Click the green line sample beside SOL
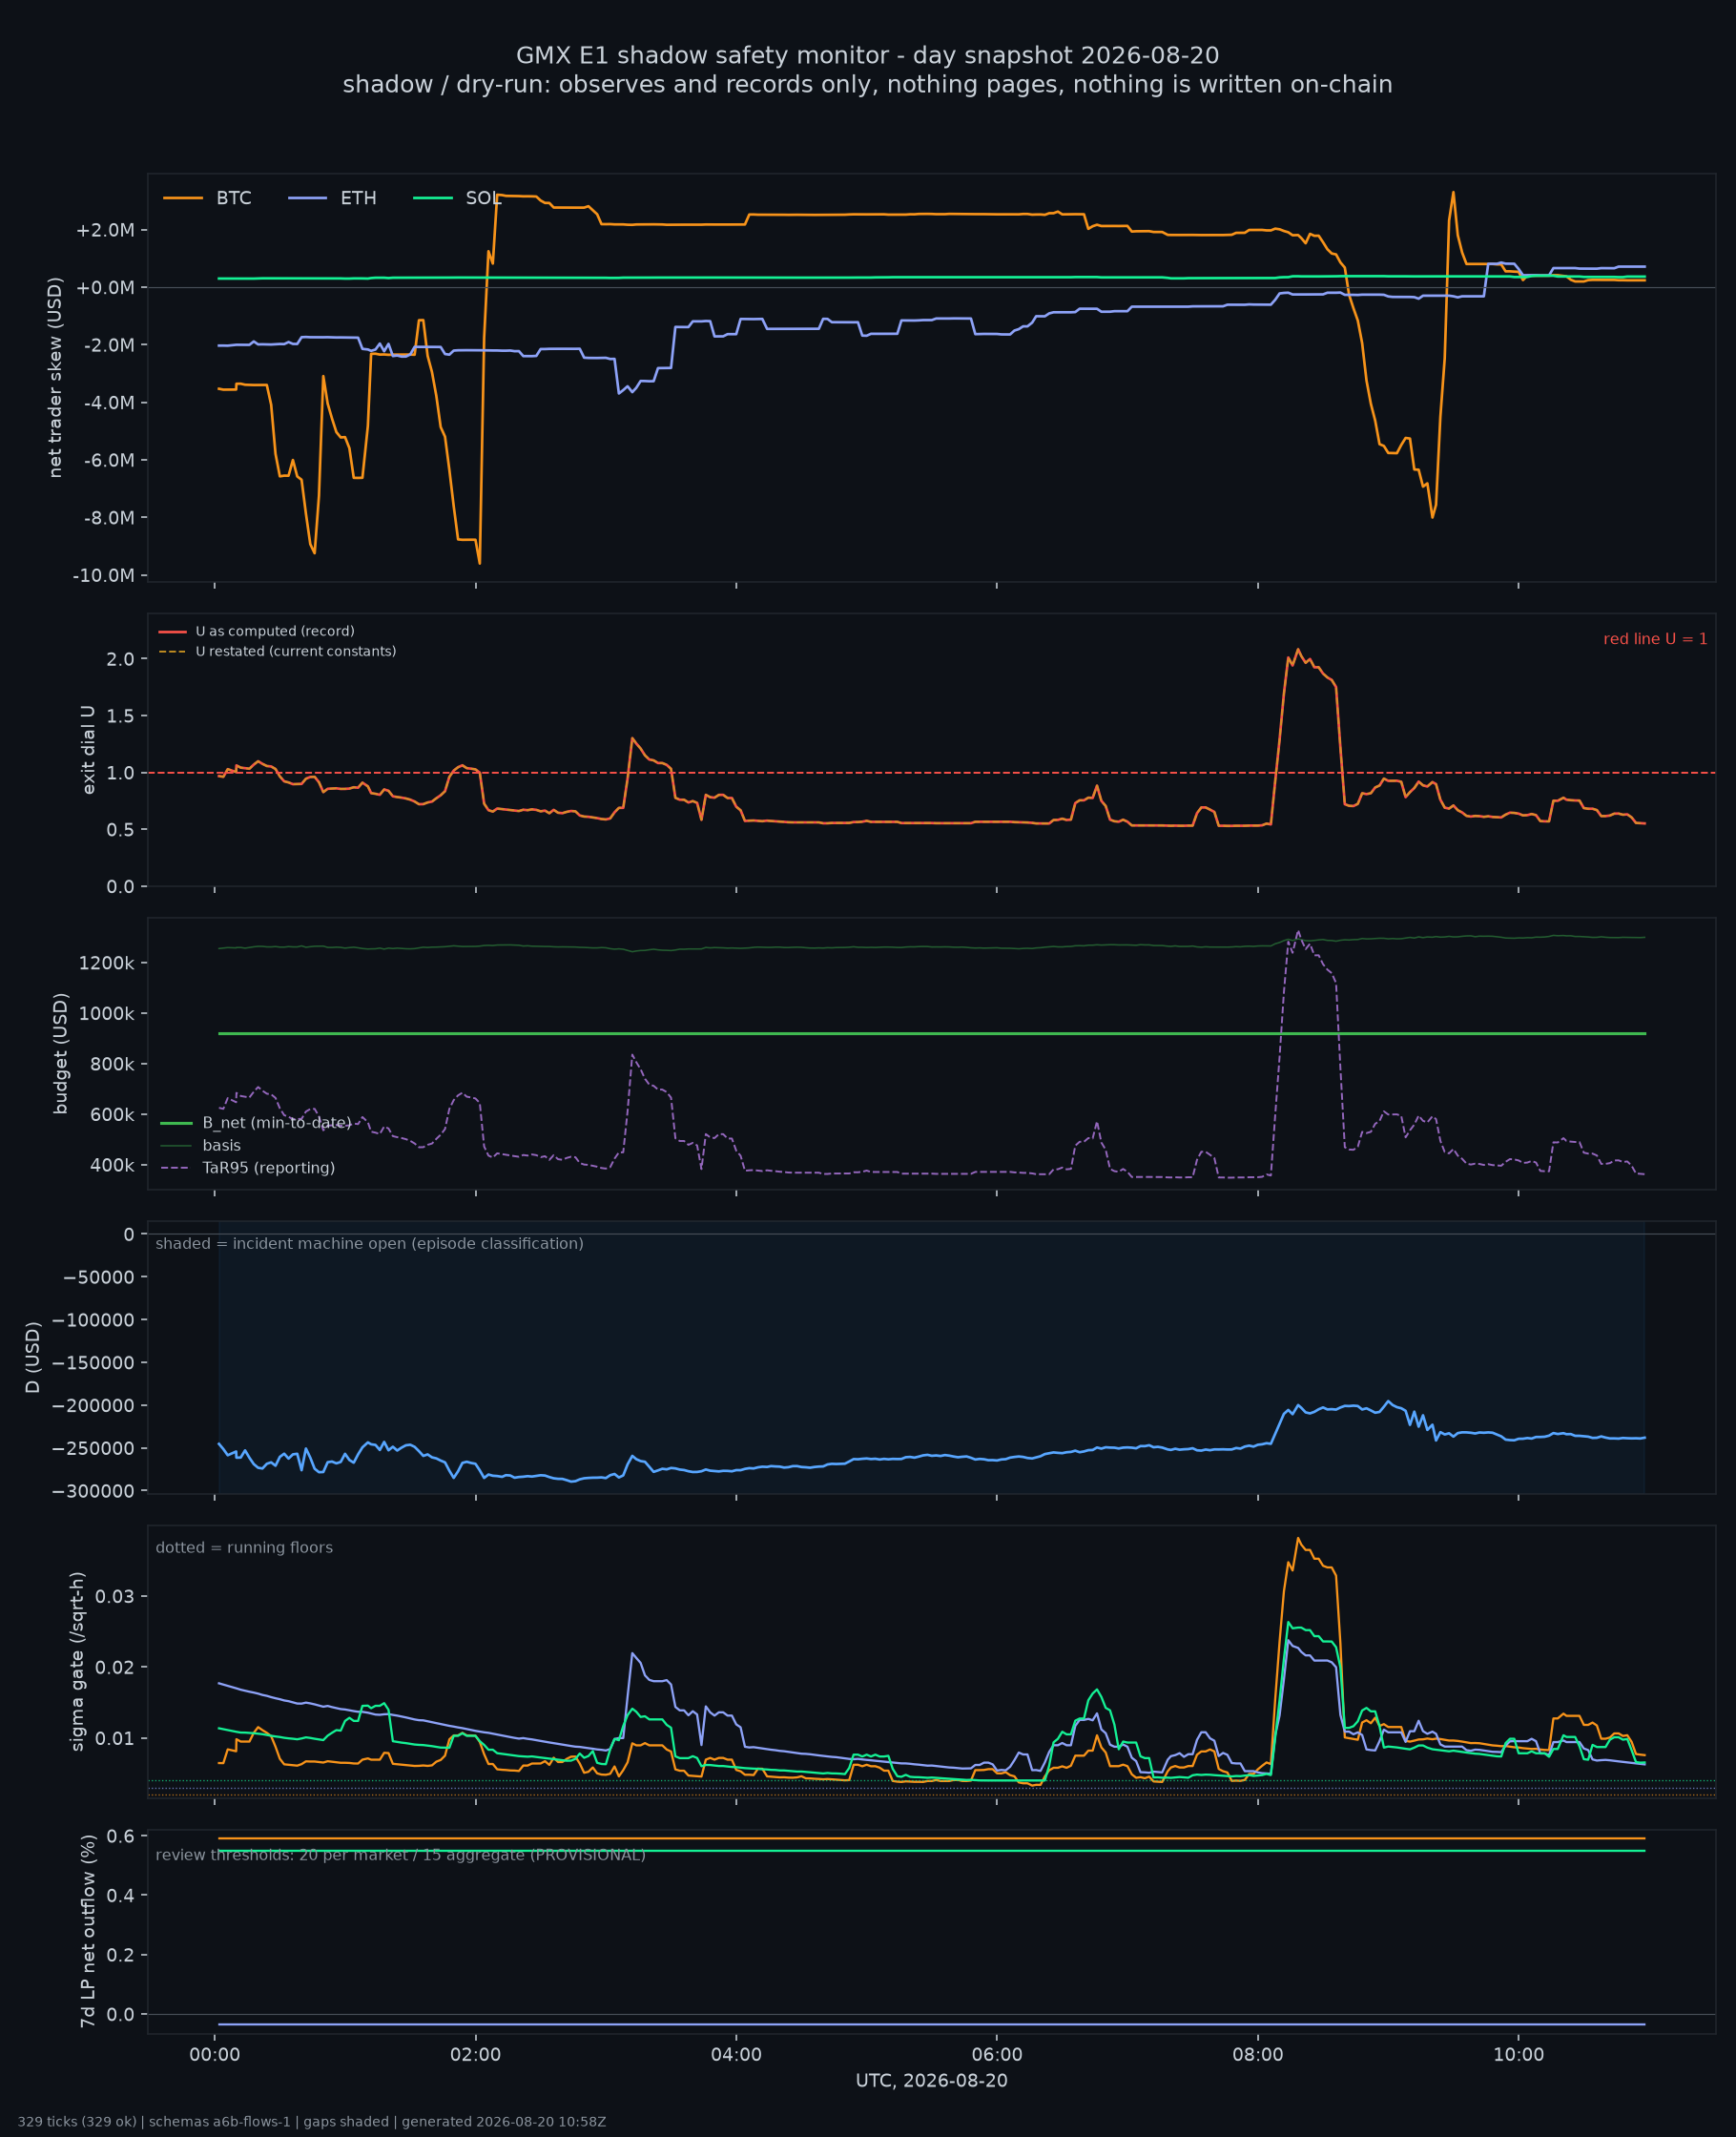1736x2137 pixels. 433,198
